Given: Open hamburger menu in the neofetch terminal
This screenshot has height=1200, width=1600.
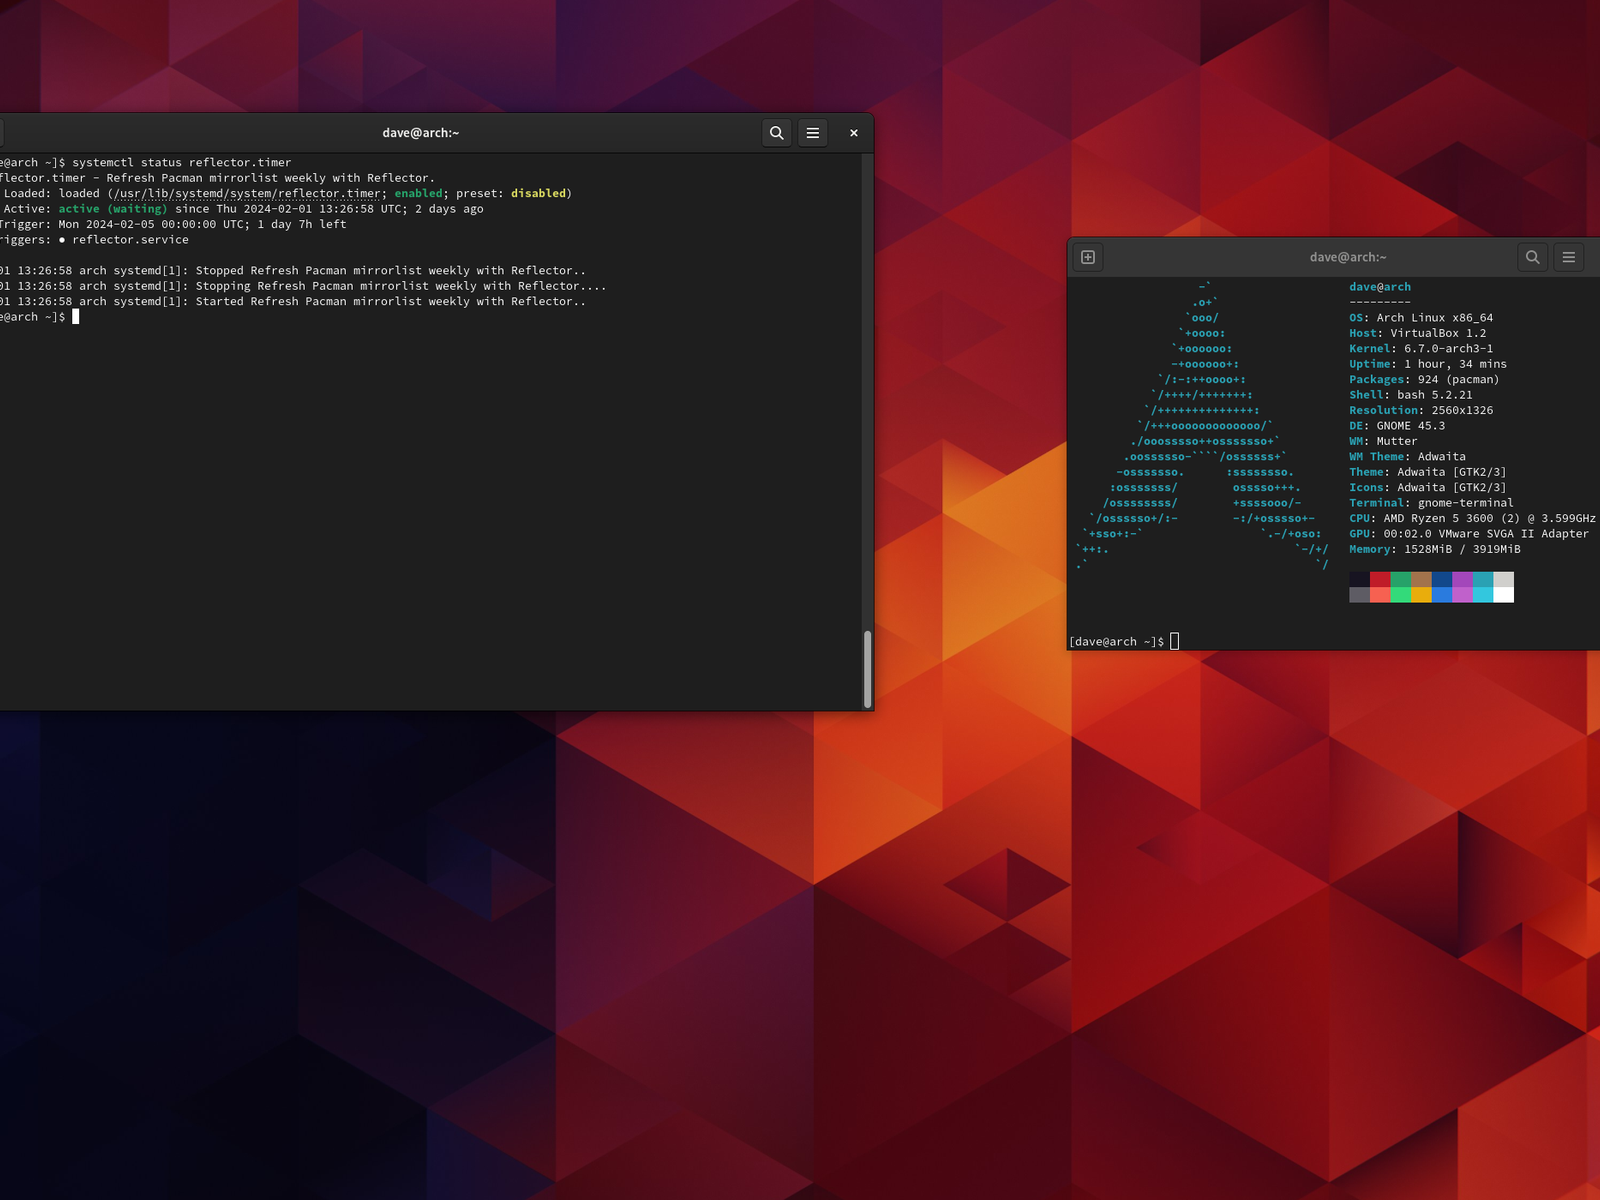Looking at the screenshot, I should coord(1569,257).
